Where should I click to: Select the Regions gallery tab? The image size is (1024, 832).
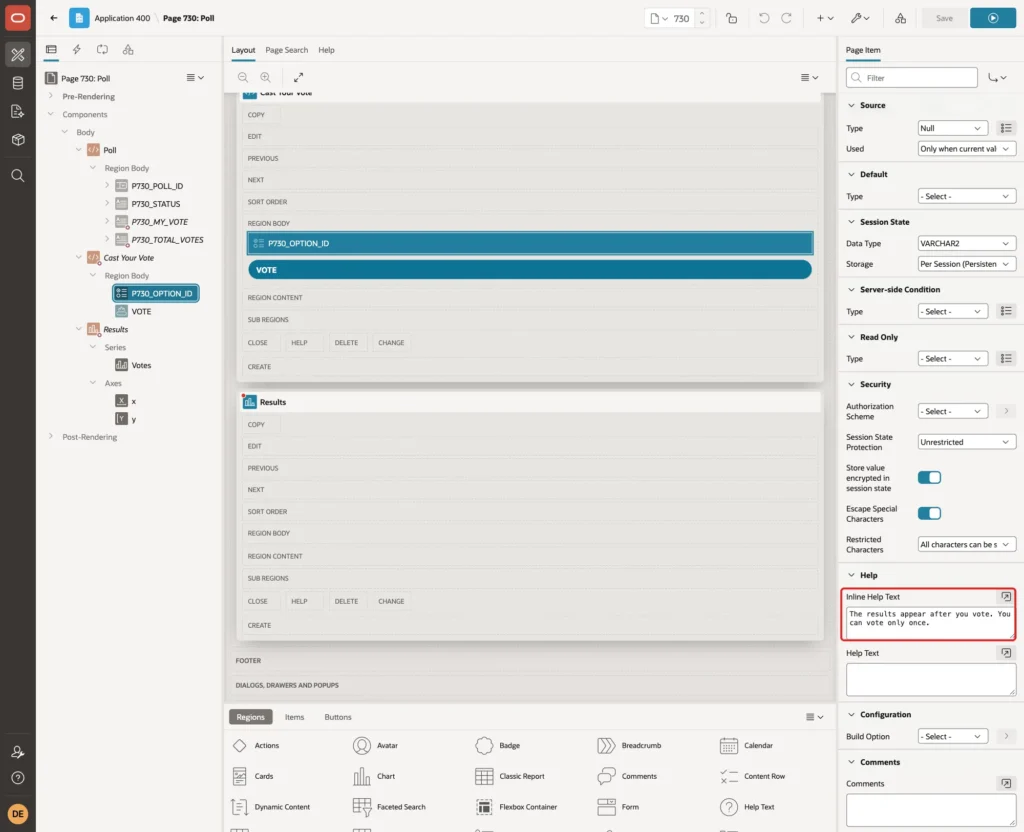[x=251, y=717]
